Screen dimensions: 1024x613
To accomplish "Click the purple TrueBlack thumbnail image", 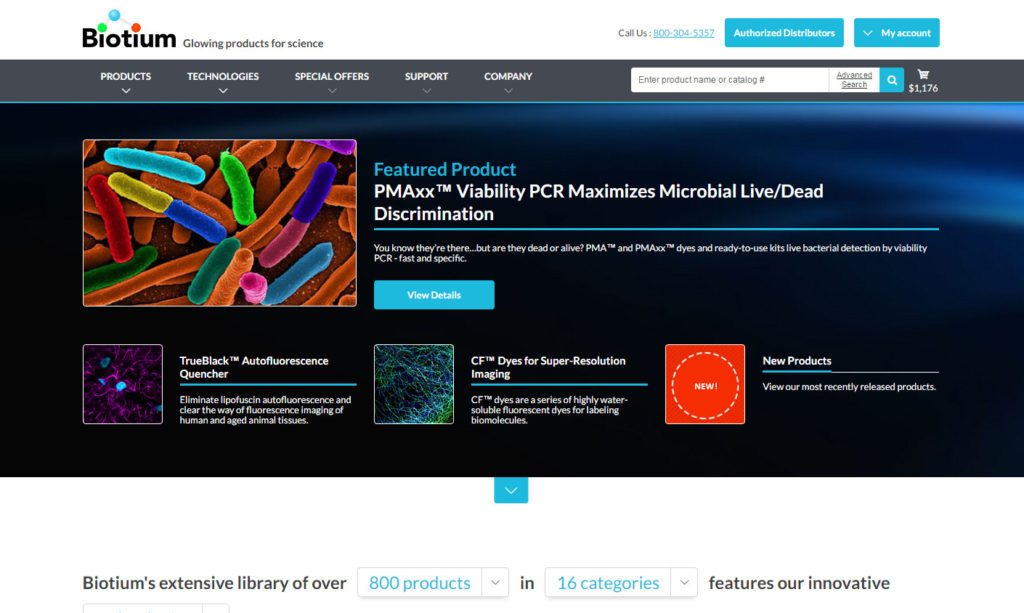I will coord(123,384).
